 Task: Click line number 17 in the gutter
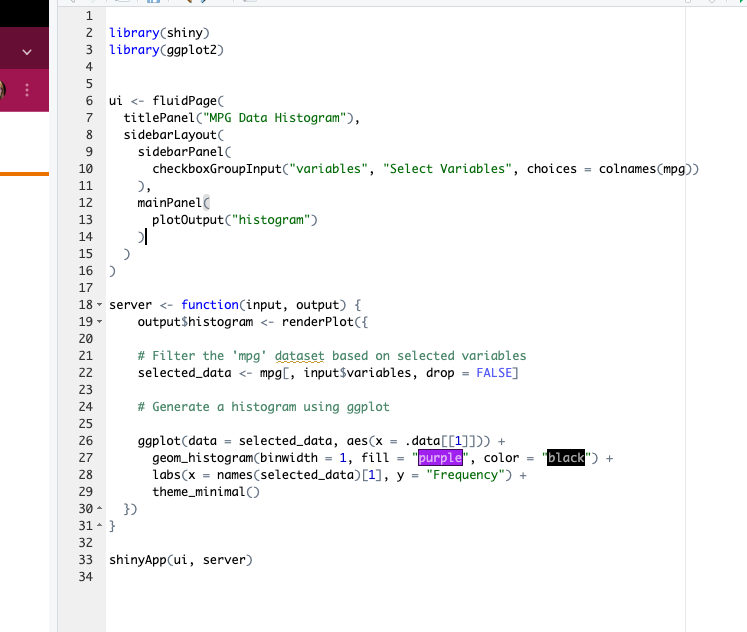click(x=86, y=288)
